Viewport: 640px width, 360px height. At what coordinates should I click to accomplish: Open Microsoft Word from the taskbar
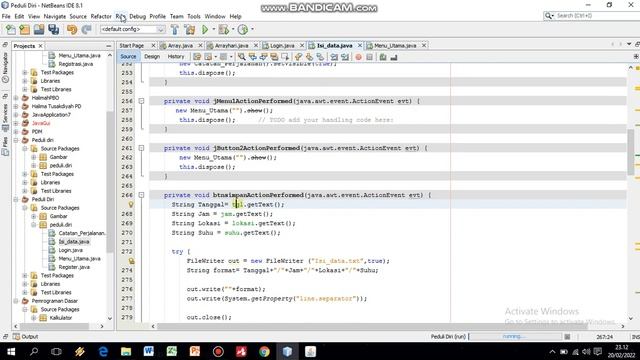point(149,351)
